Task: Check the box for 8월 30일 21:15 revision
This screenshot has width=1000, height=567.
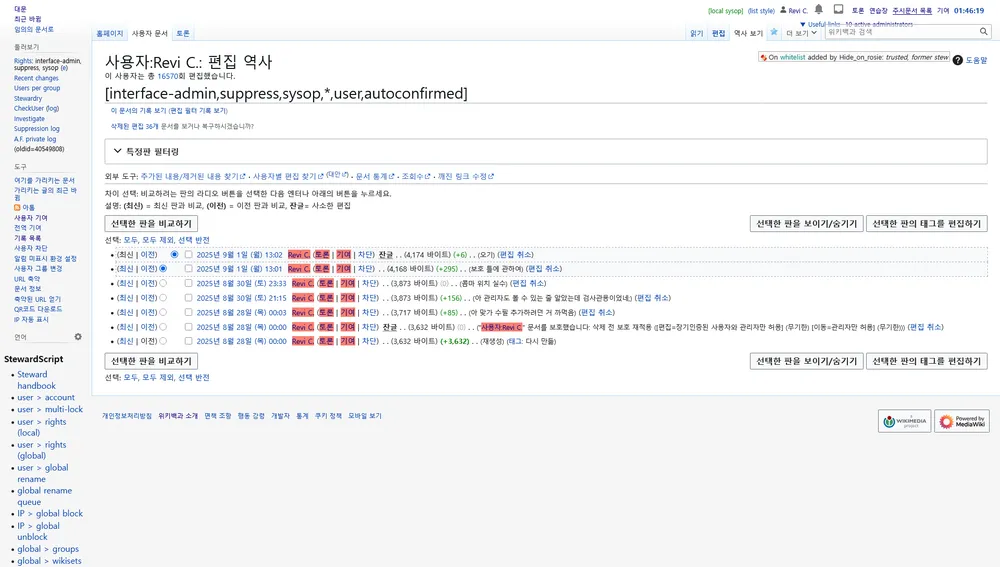Action: (188, 298)
